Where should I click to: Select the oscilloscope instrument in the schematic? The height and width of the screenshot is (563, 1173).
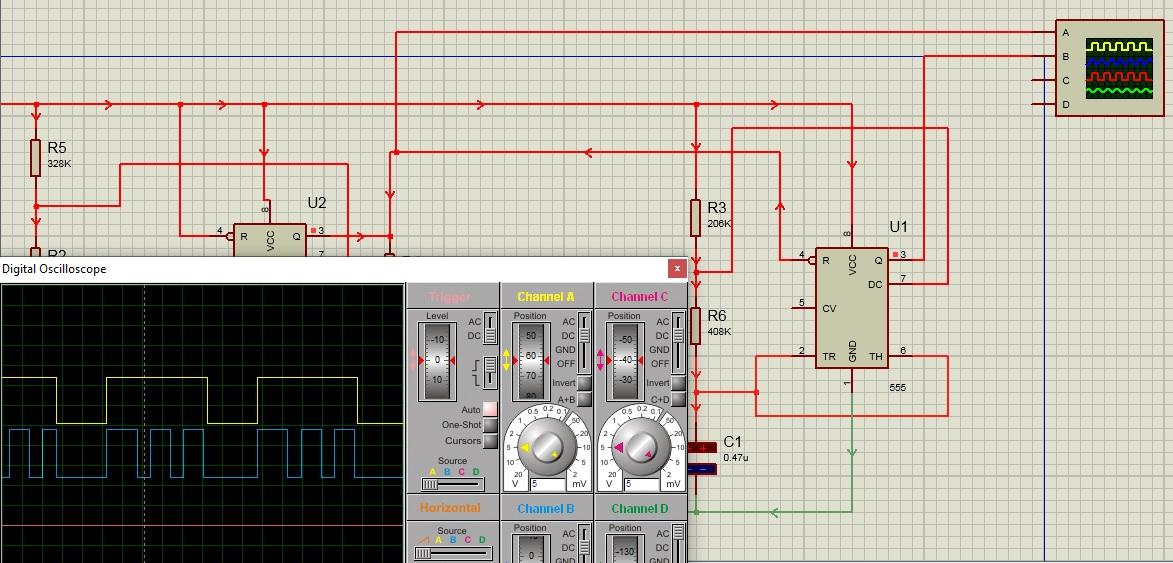tap(1109, 68)
